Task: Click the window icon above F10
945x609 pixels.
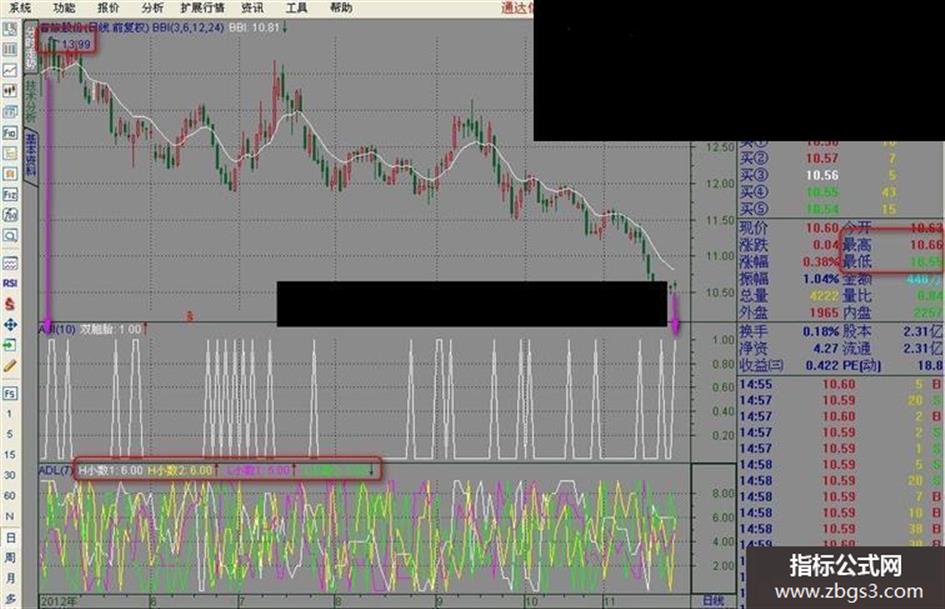Action: [10, 111]
